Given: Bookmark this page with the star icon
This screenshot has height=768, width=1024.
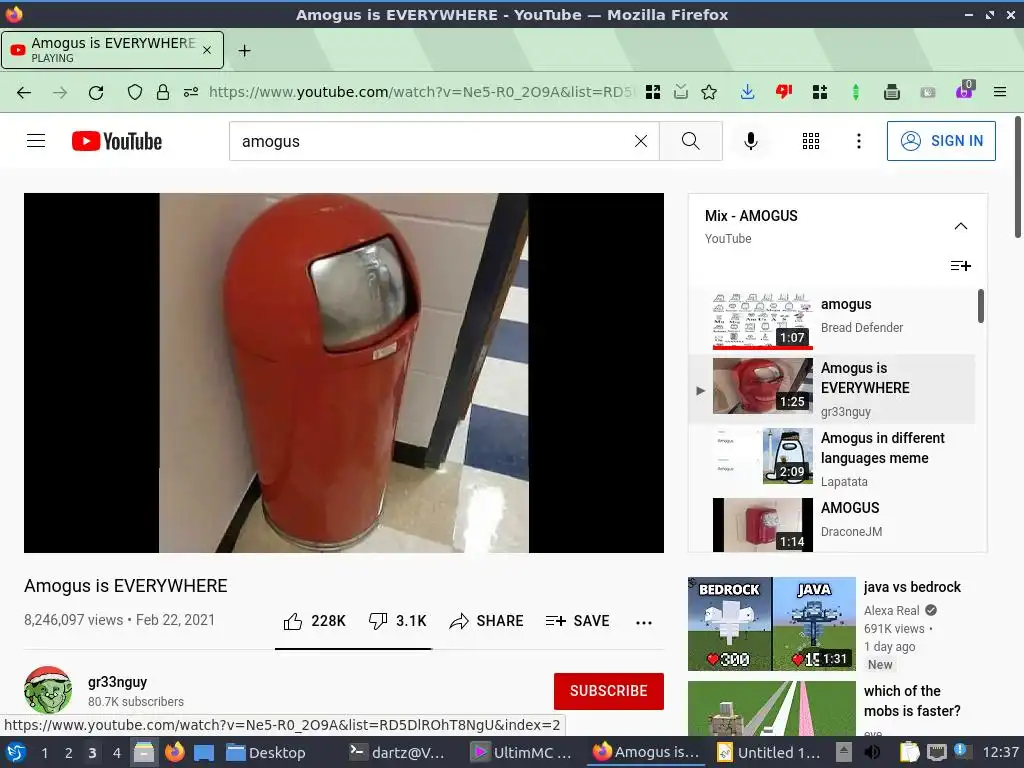Looking at the screenshot, I should [x=709, y=92].
